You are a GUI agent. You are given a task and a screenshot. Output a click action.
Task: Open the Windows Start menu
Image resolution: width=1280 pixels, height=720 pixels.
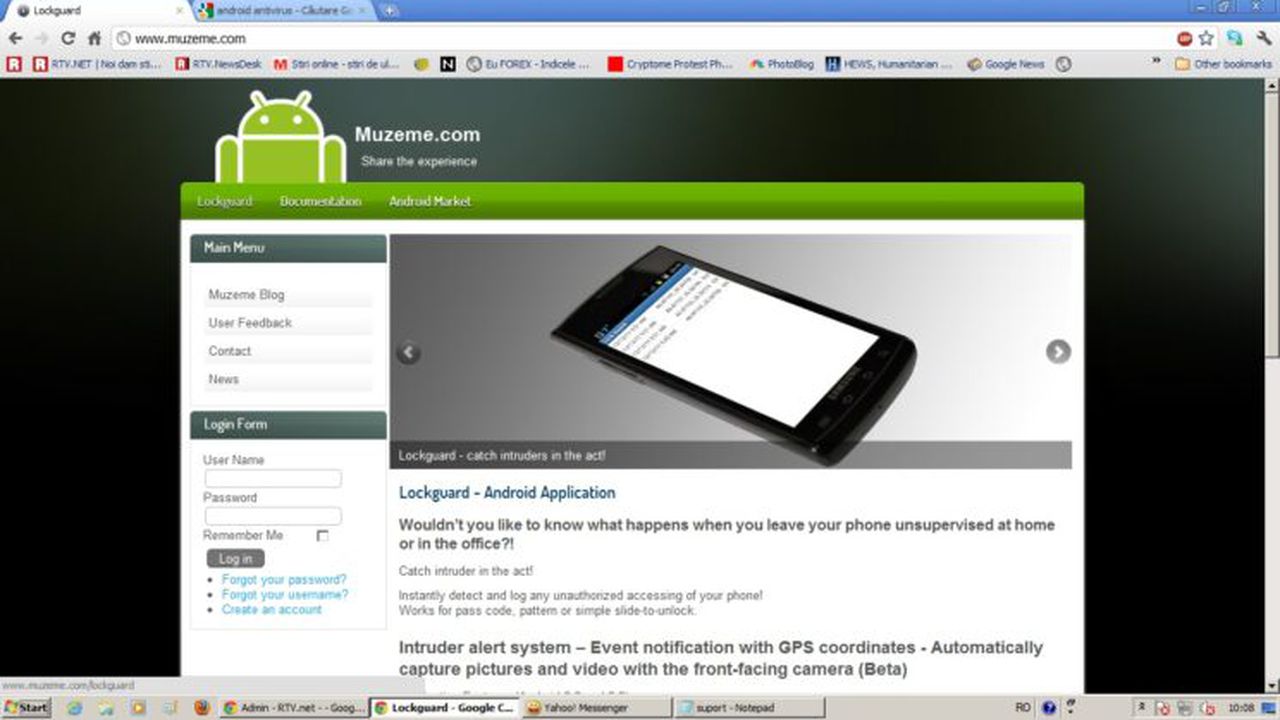(27, 707)
